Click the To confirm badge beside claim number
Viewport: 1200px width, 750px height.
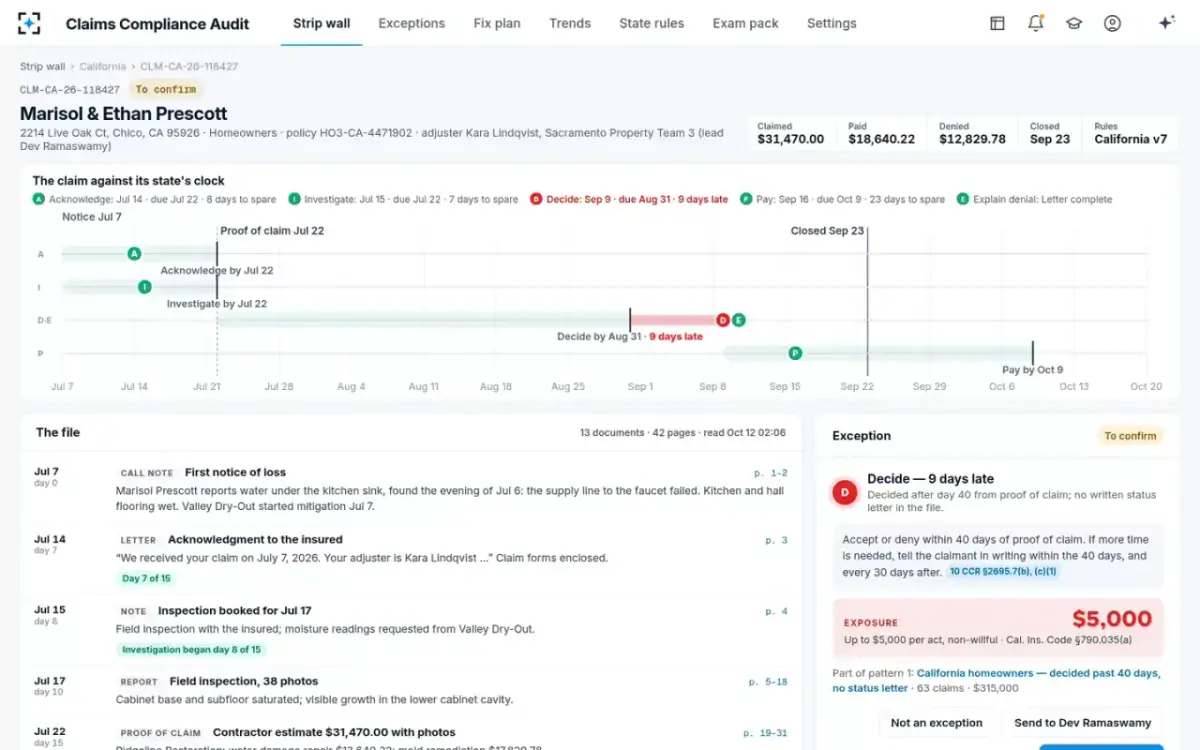click(x=165, y=89)
